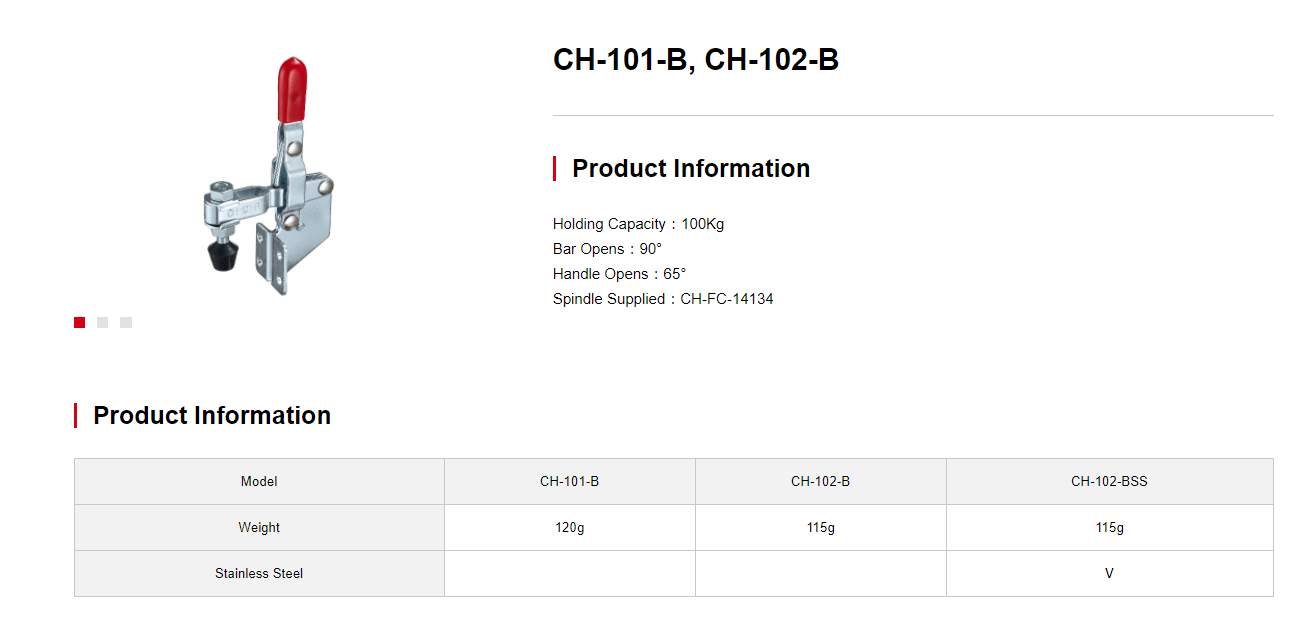Click the Handle Opens 65° line
Image resolution: width=1290 pixels, height=644 pixels.
pos(619,274)
